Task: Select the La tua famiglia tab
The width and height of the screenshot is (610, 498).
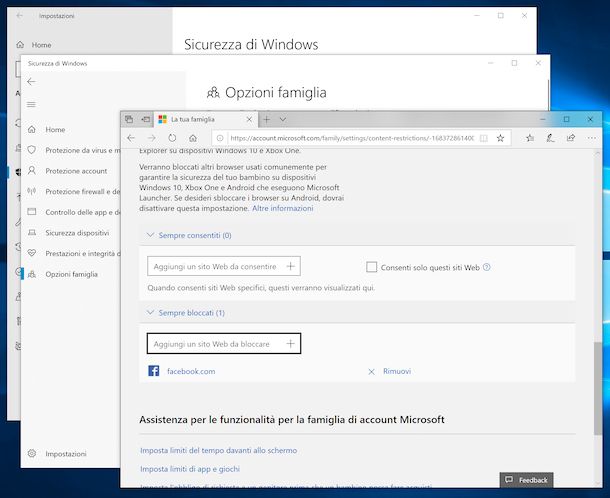Action: pyautogui.click(x=205, y=119)
